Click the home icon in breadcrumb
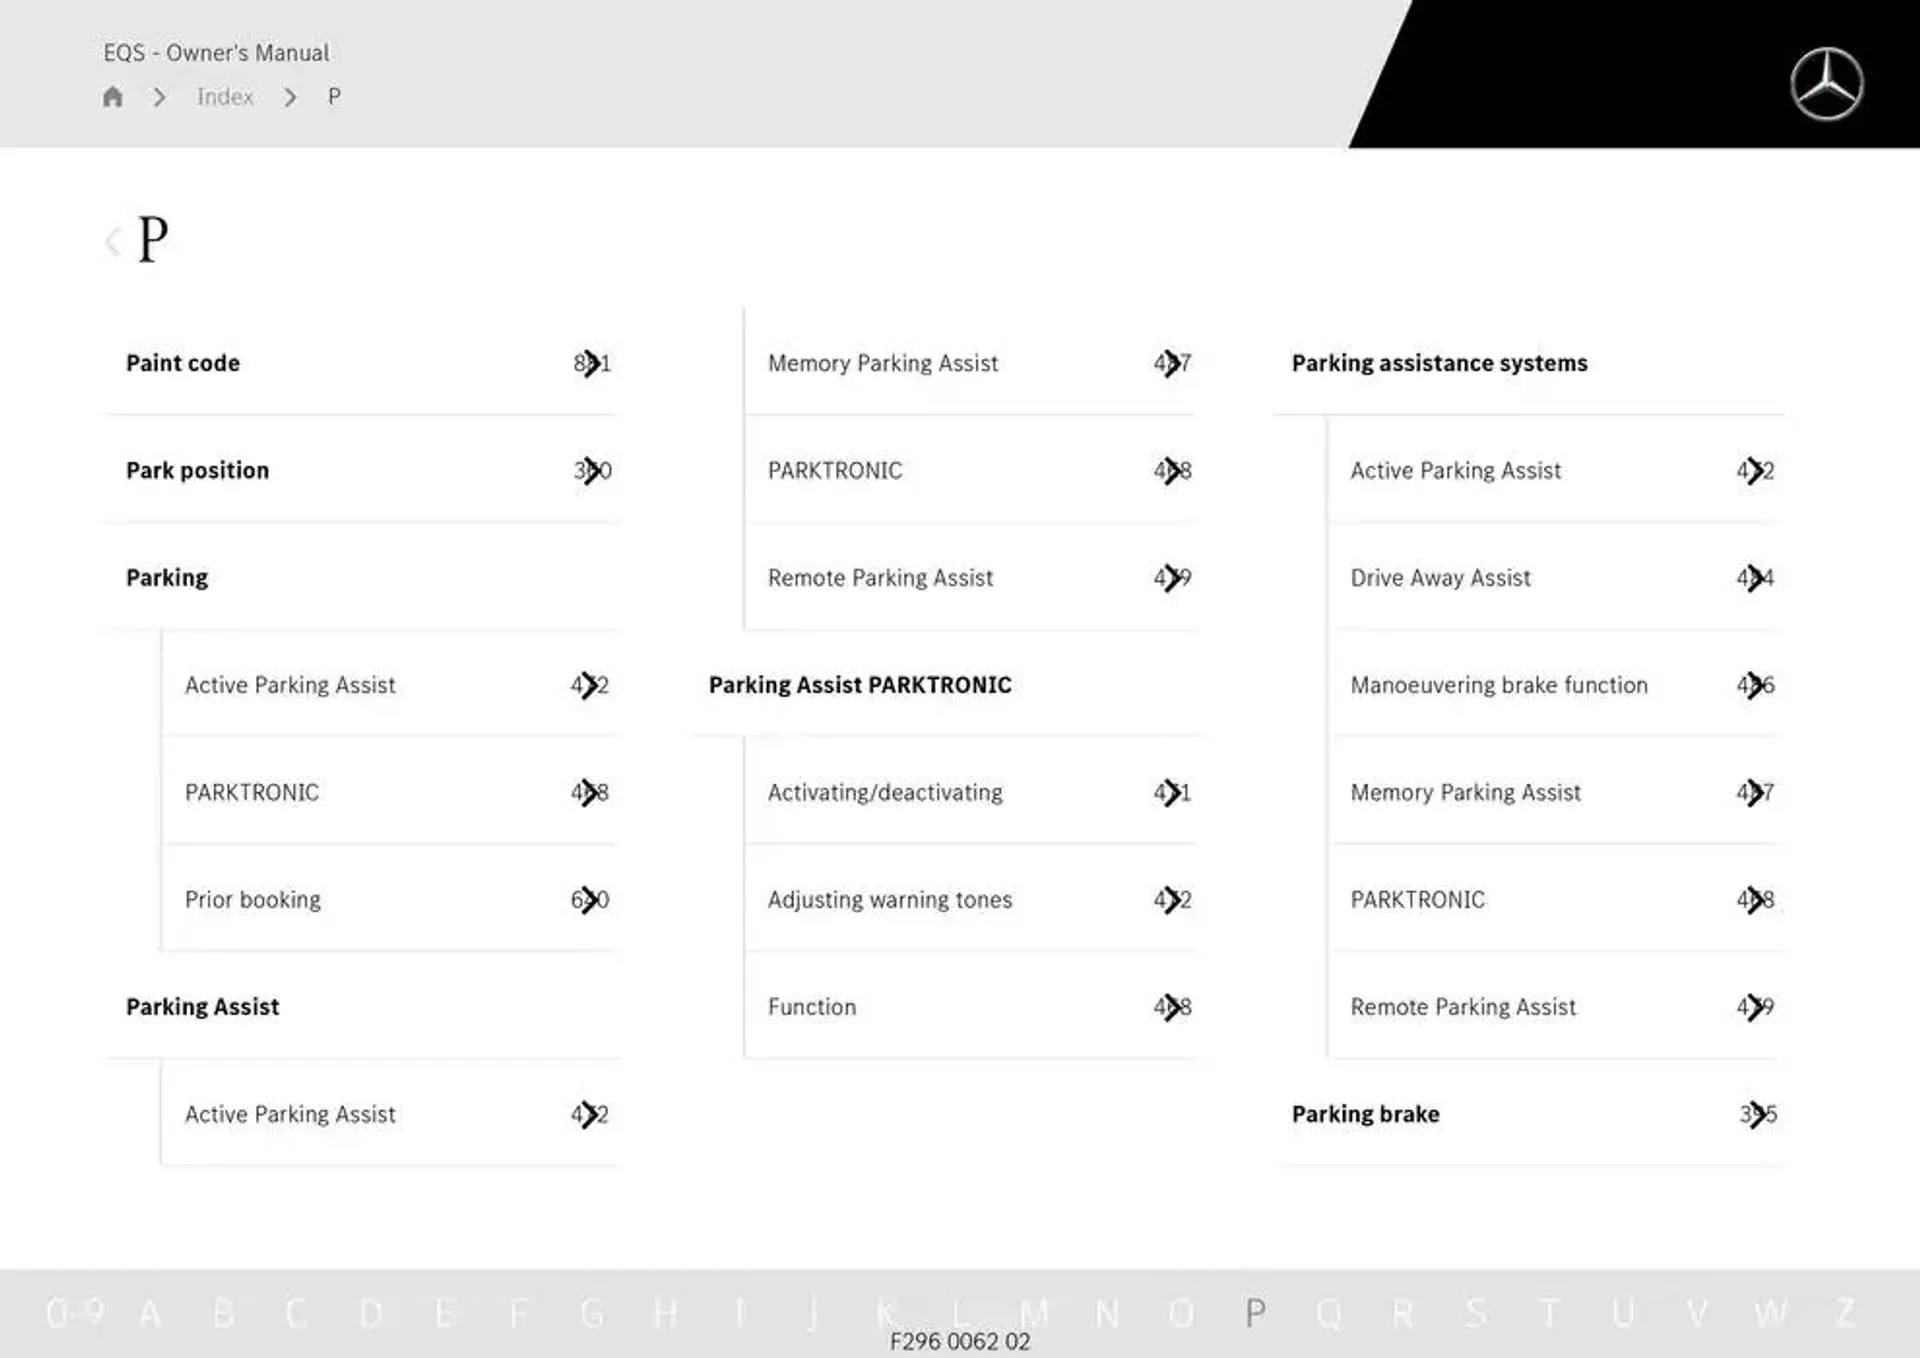 (x=113, y=96)
